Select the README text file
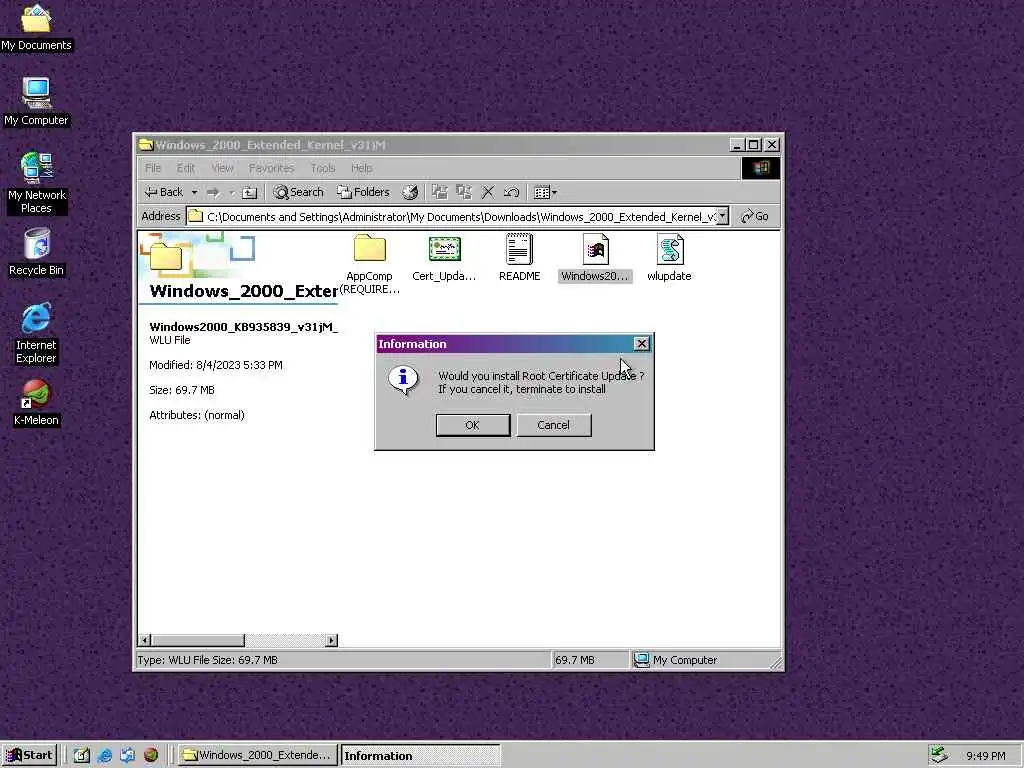The width and height of the screenshot is (1024, 768). coord(519,259)
